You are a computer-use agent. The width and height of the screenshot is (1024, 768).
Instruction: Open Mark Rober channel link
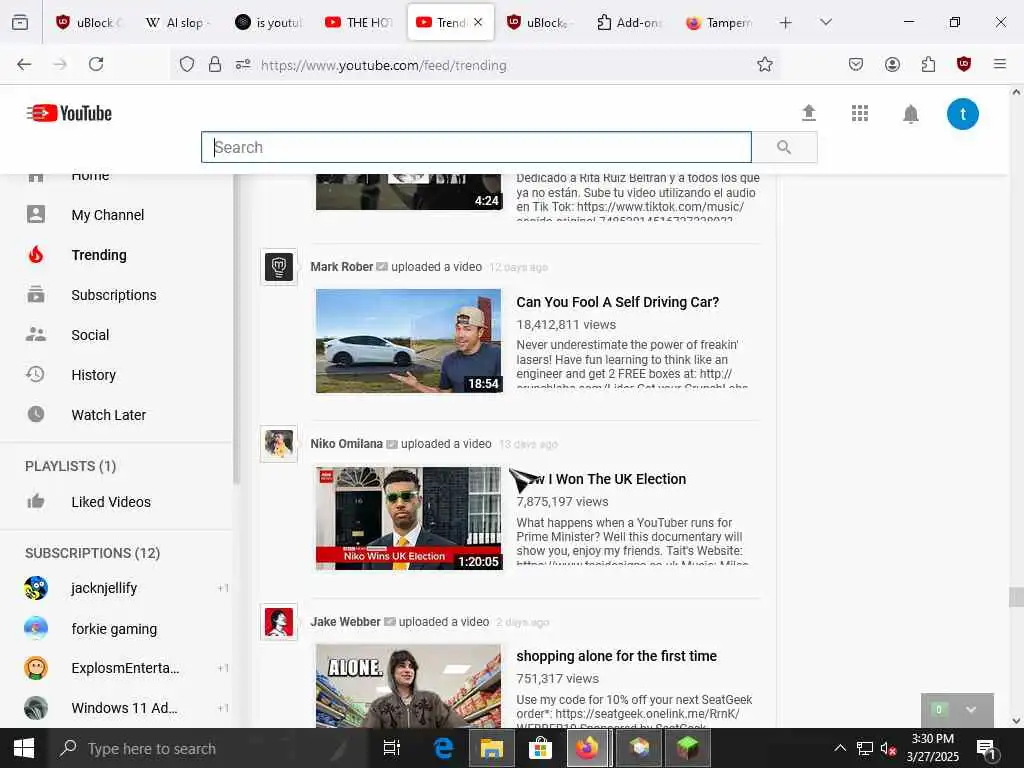[342, 266]
